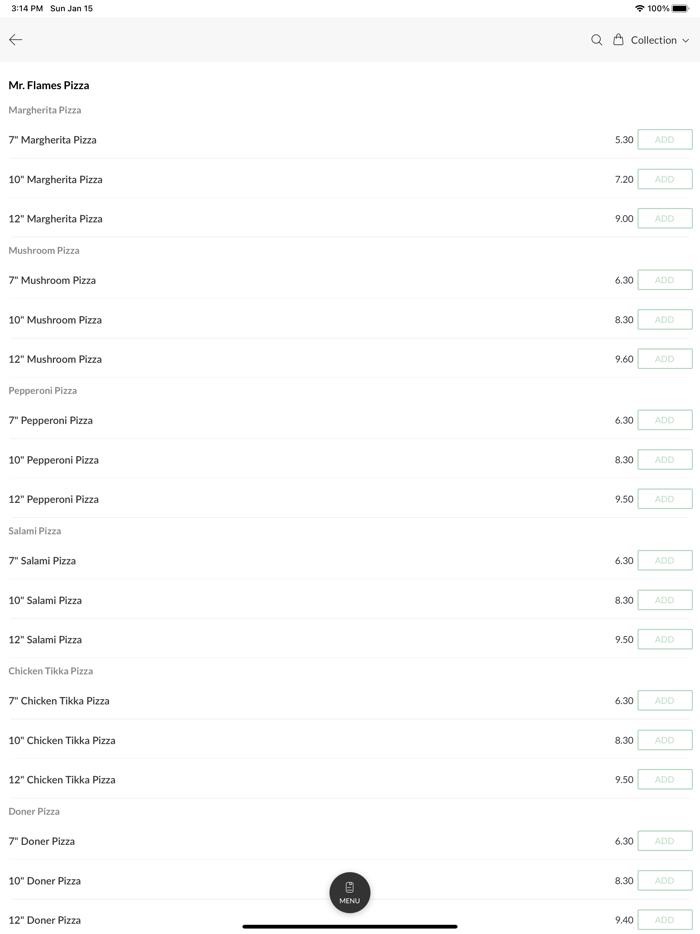Tap the 7" Chicken Tikka Pizza label

pos(59,701)
